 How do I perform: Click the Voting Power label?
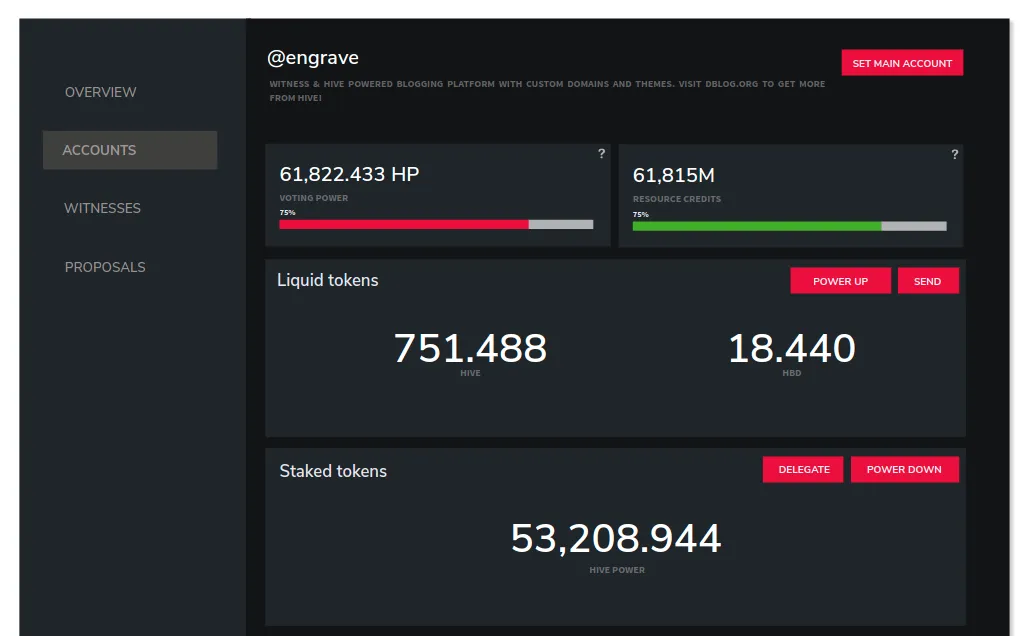click(313, 198)
